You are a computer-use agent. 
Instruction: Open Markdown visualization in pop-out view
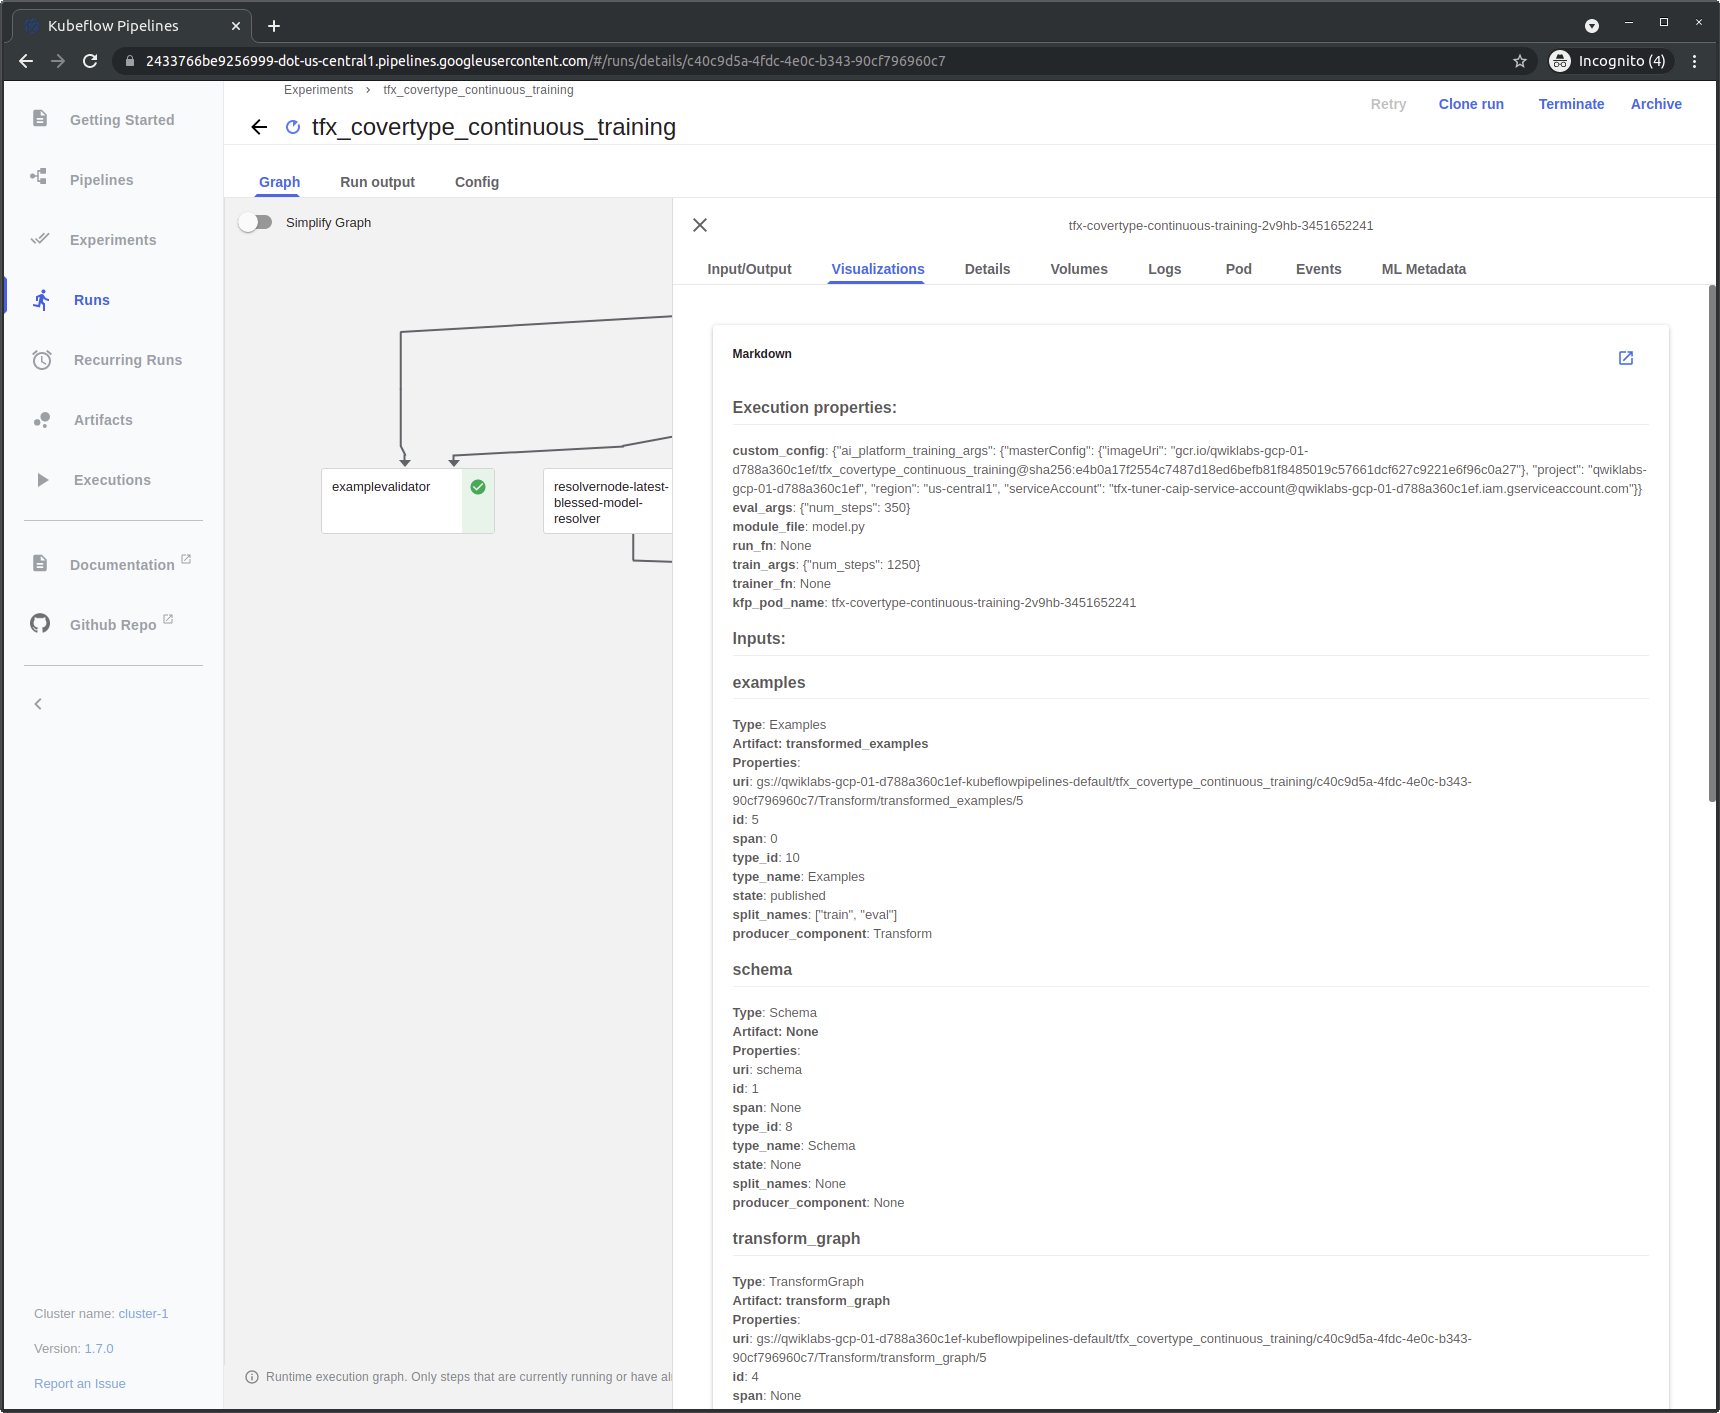tap(1626, 358)
